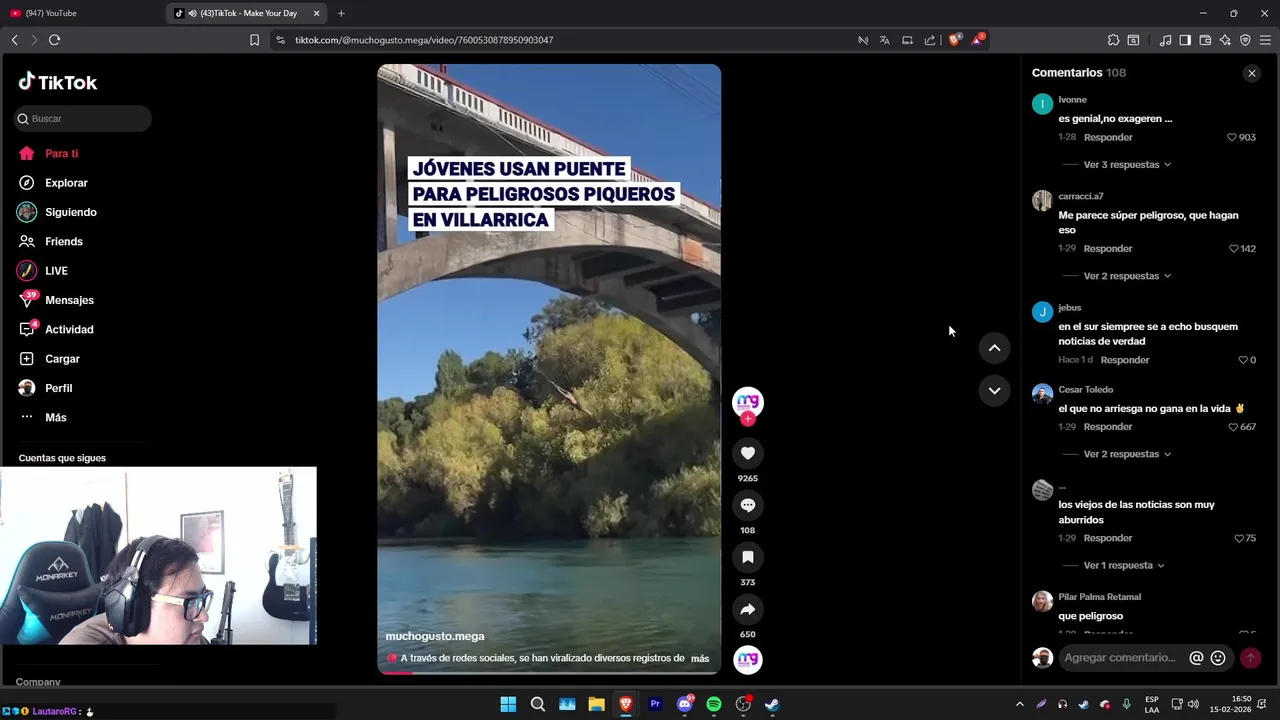1280x720 pixels.
Task: Reply to Ivonne's comment with Responder
Action: point(1108,137)
